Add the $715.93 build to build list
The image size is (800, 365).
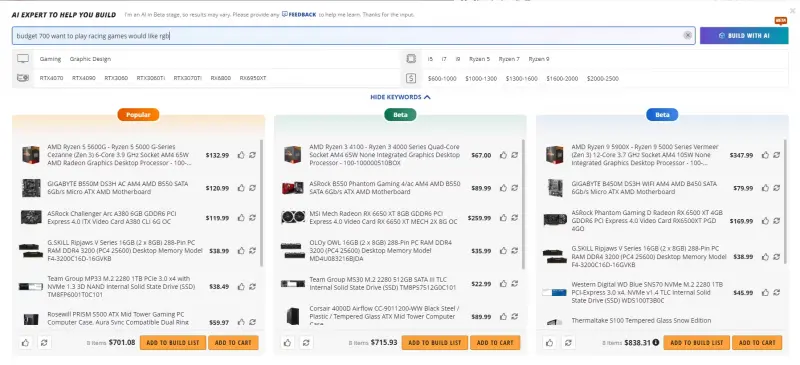coord(435,343)
